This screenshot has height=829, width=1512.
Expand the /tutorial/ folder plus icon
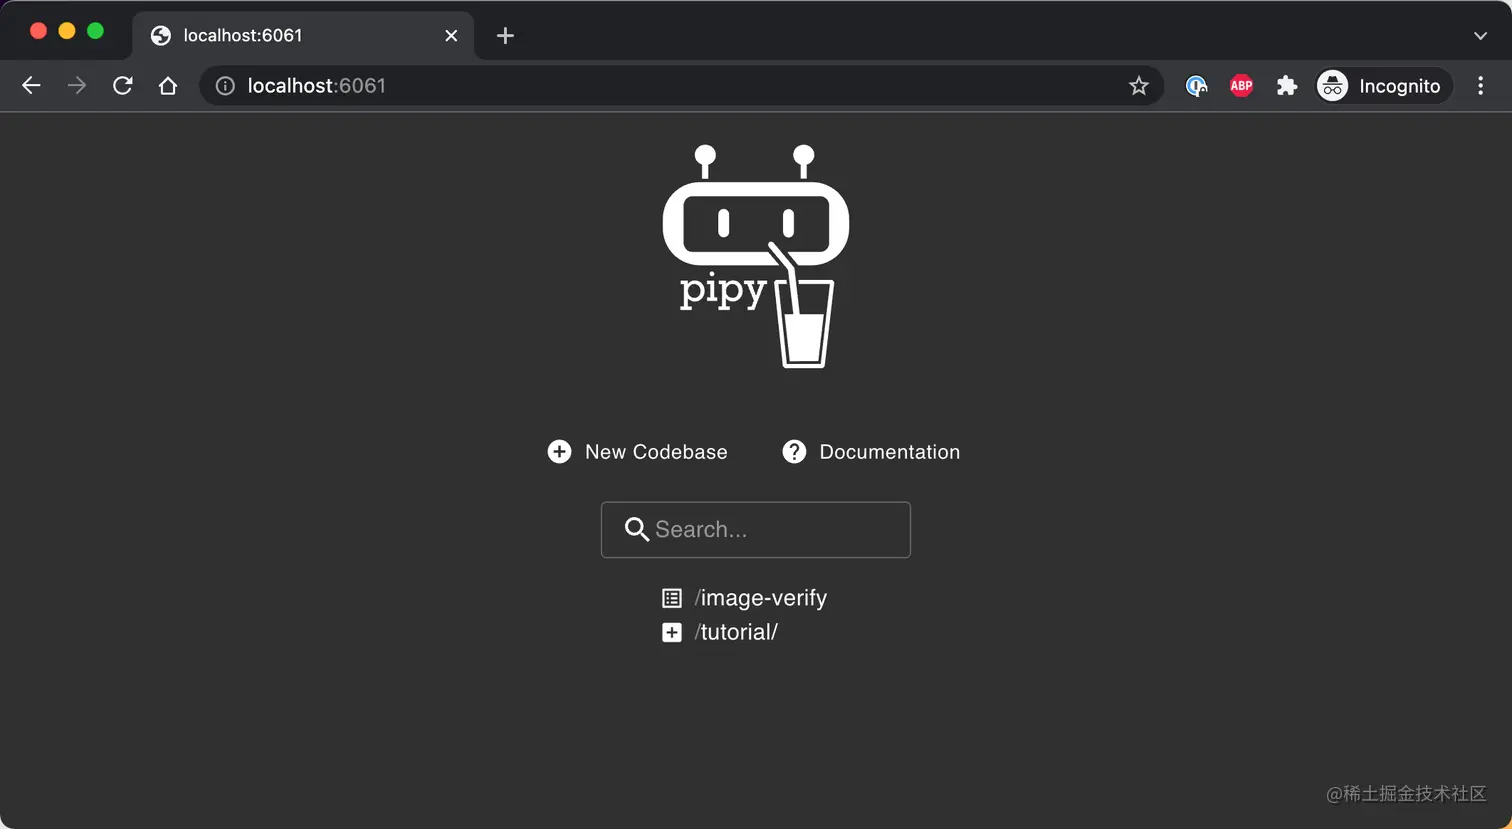(672, 632)
